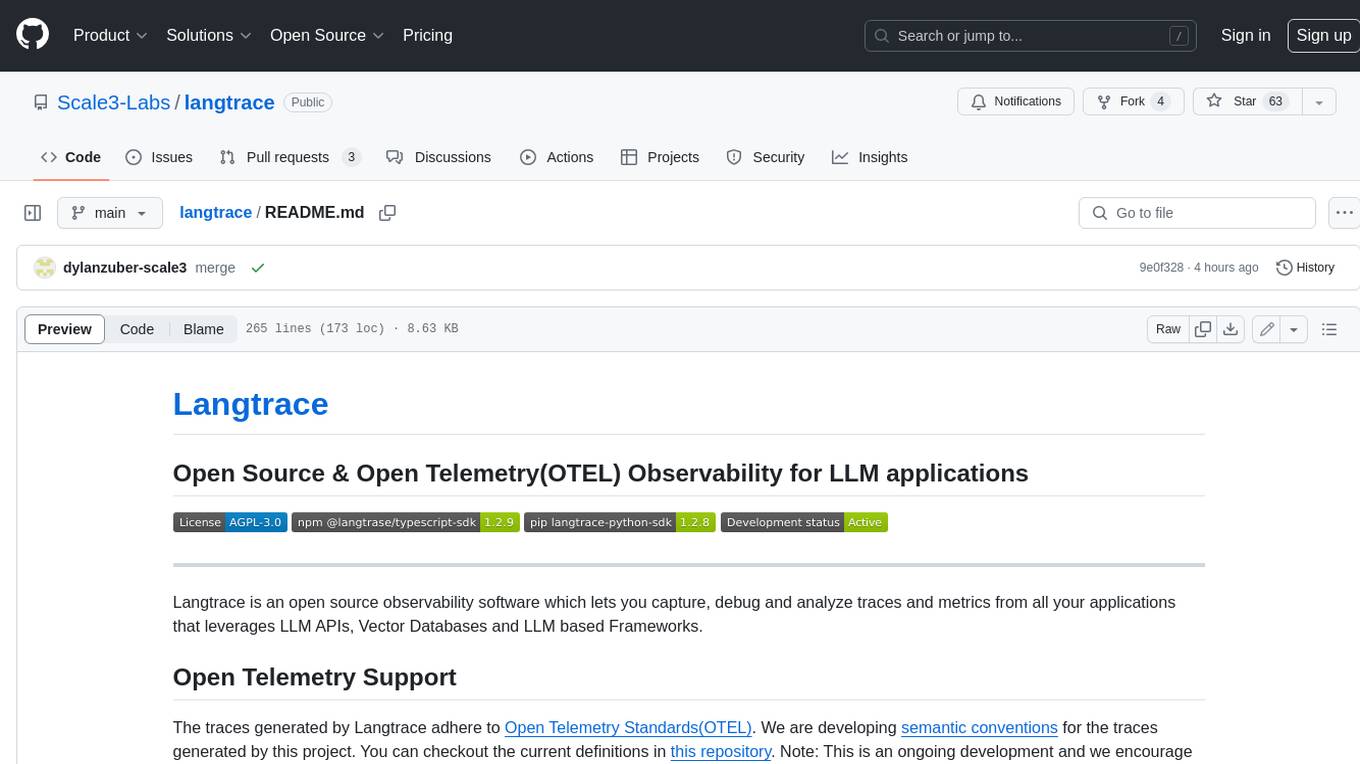
Task: Open the main branch selector
Action: pos(110,213)
